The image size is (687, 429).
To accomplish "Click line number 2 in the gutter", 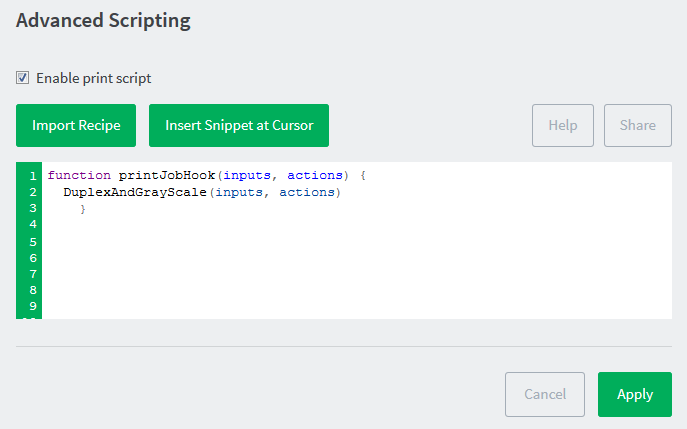I will pyautogui.click(x=33, y=192).
